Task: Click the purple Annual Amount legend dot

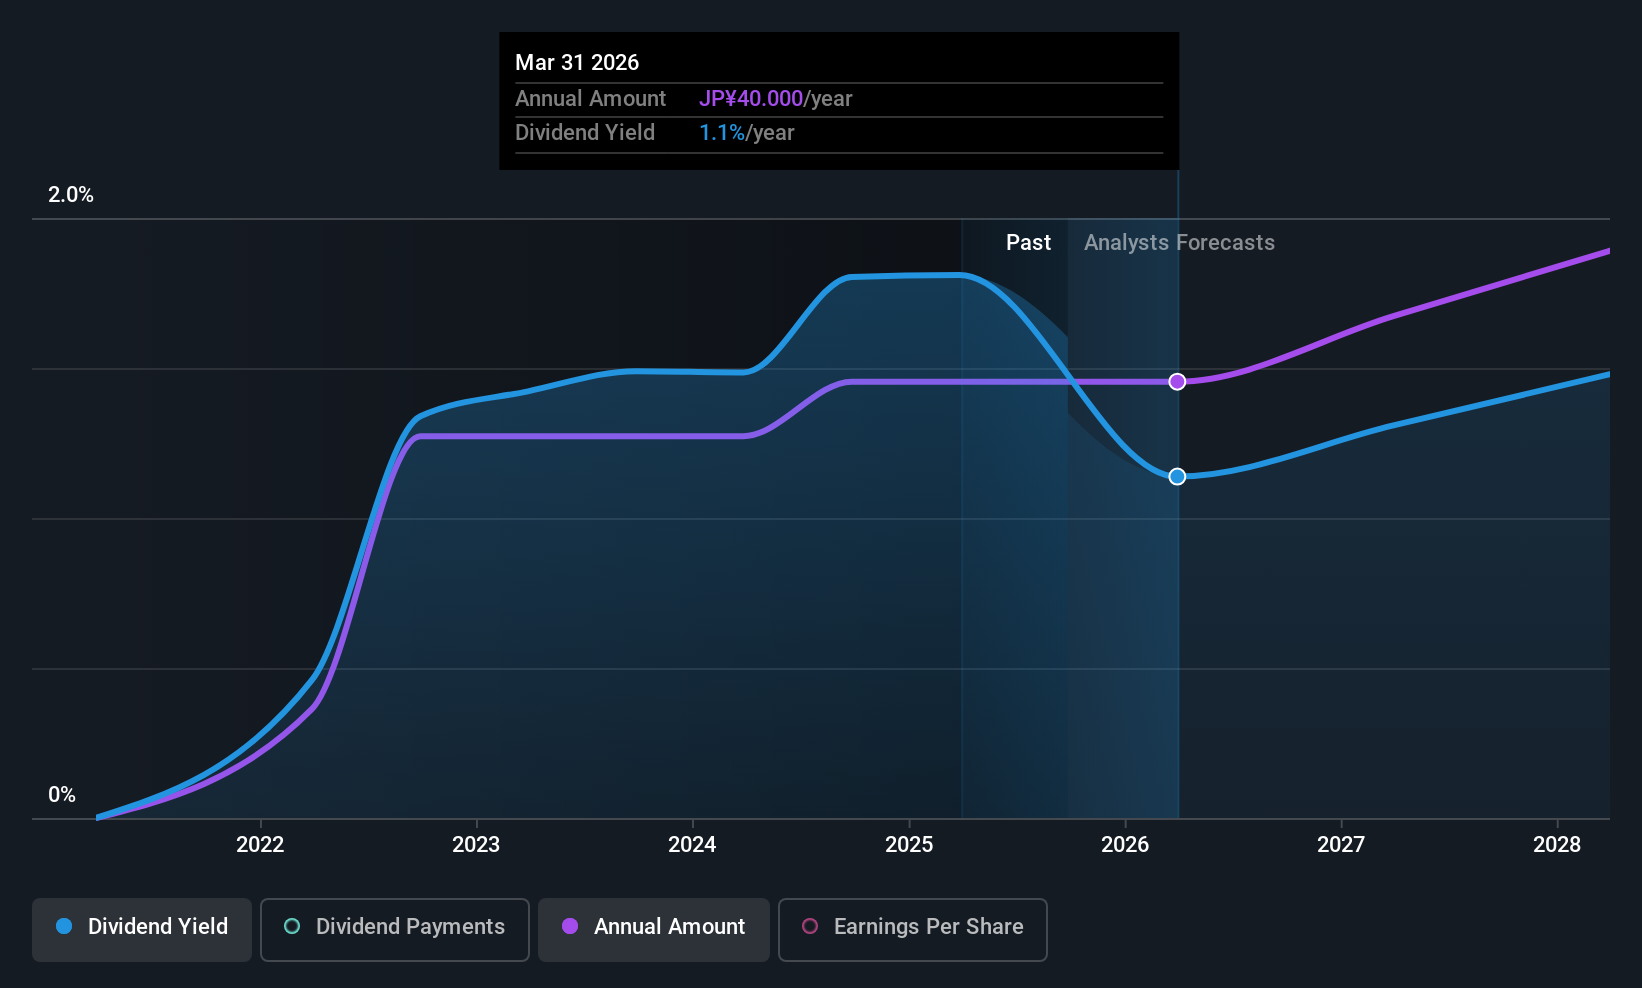Action: click(x=570, y=926)
